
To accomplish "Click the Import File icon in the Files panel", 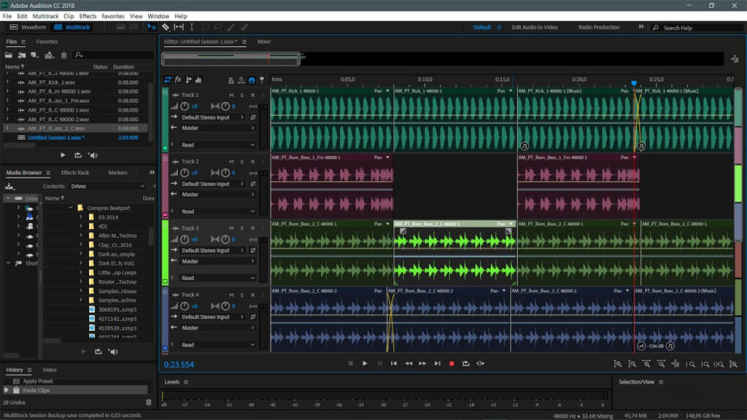I will coord(22,54).
